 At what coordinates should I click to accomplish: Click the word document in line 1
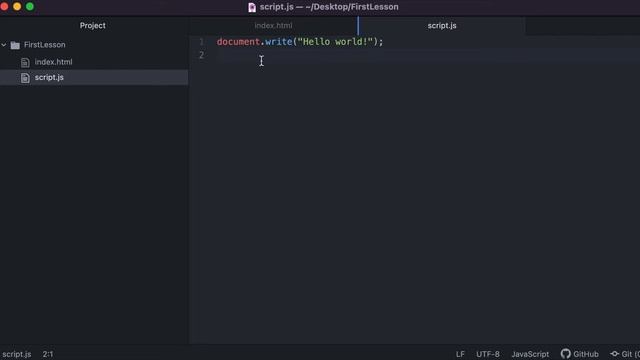(x=238, y=42)
